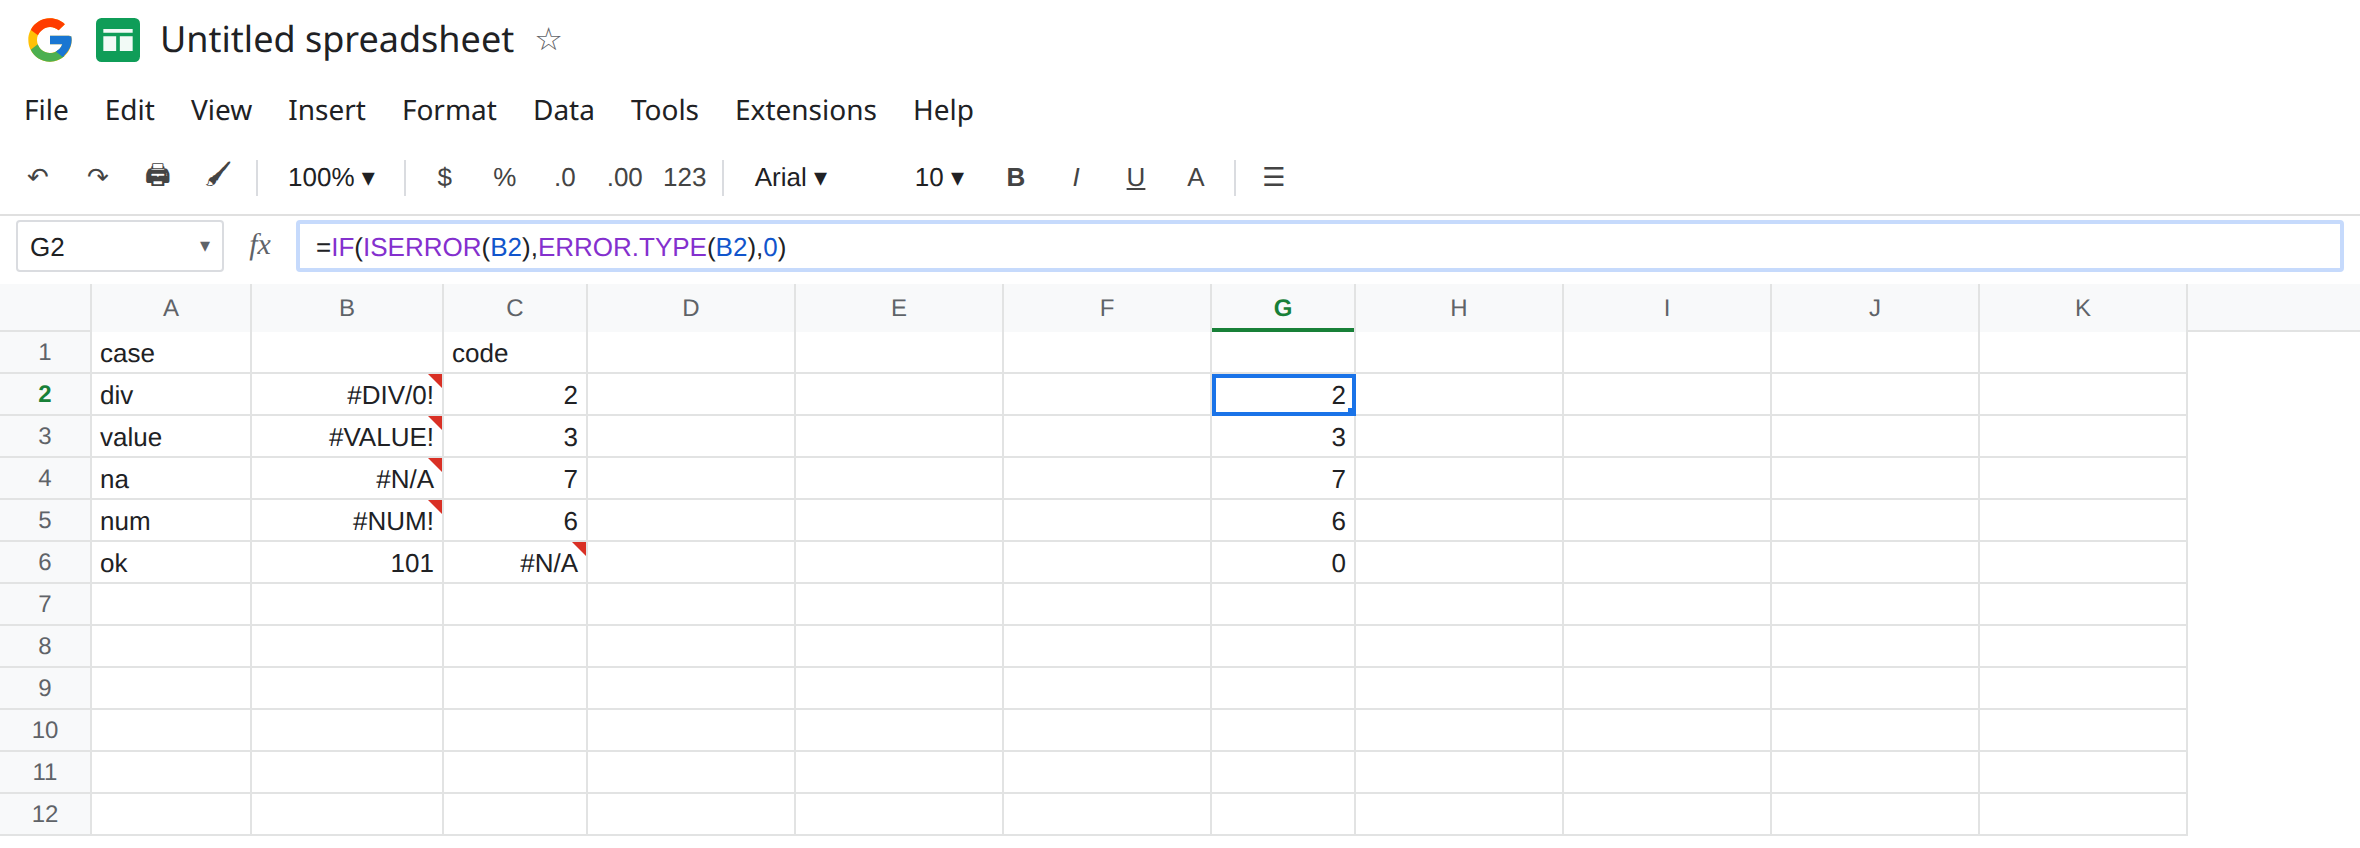Open the text color picker

(x=1195, y=177)
